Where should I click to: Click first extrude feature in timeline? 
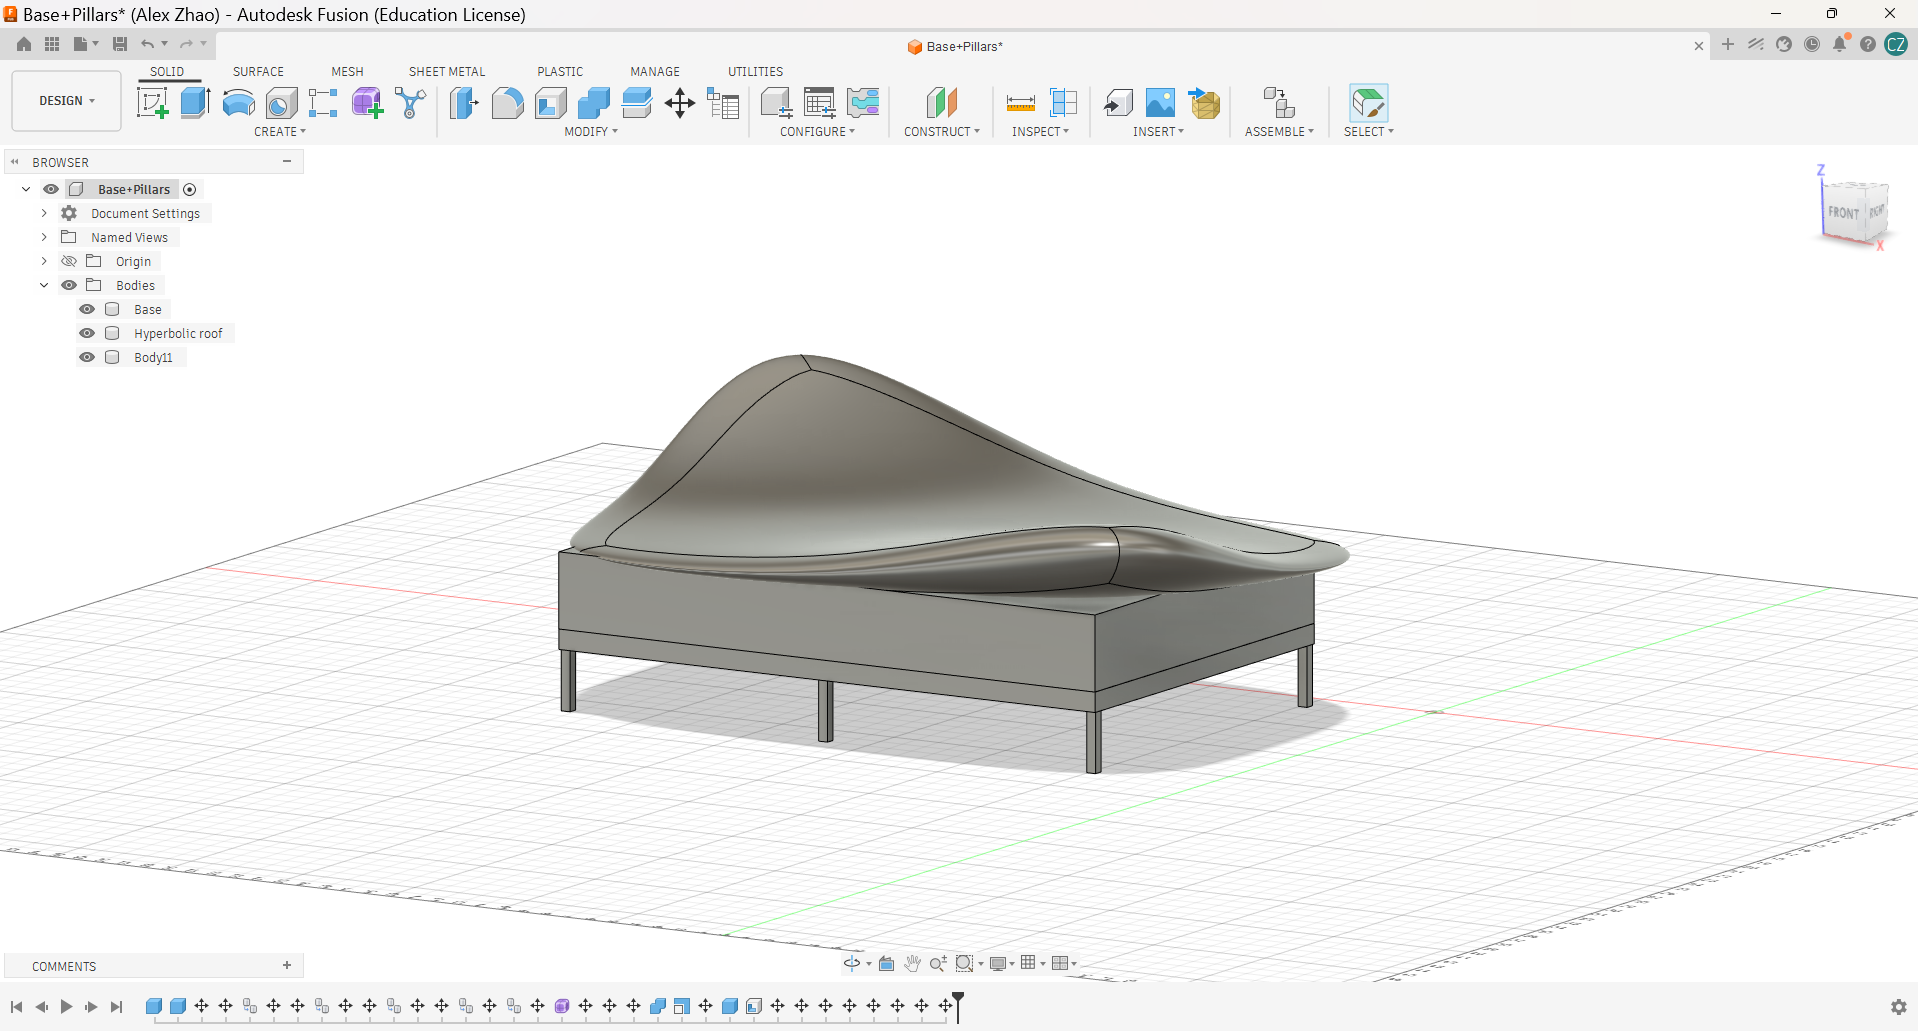154,1006
